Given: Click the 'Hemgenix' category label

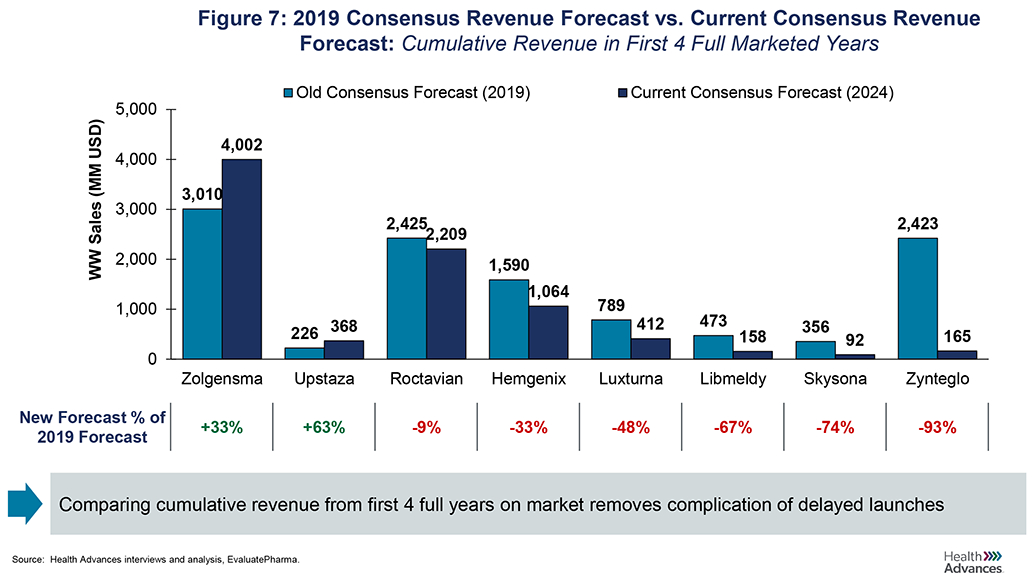Looking at the screenshot, I should tap(529, 379).
